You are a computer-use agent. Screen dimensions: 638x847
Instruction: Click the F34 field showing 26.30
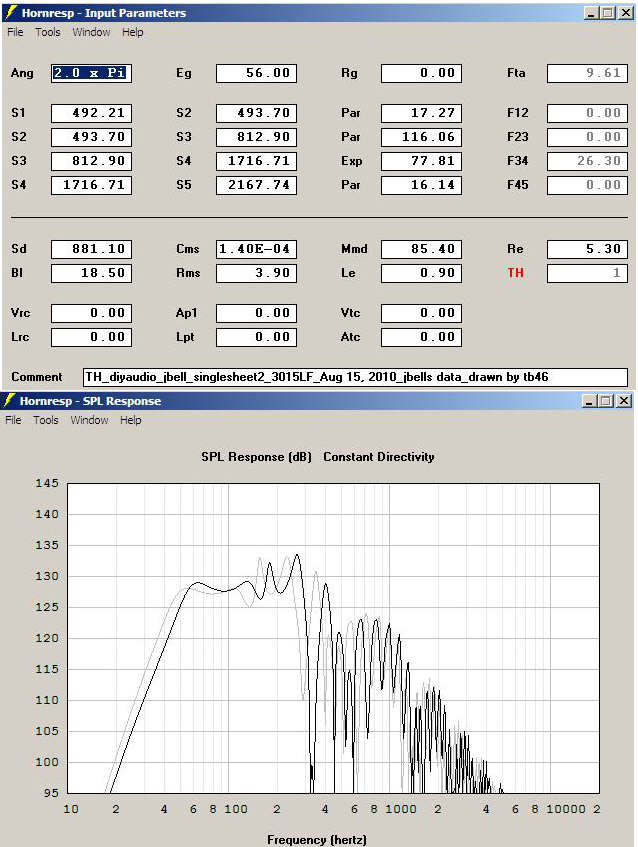tap(587, 160)
